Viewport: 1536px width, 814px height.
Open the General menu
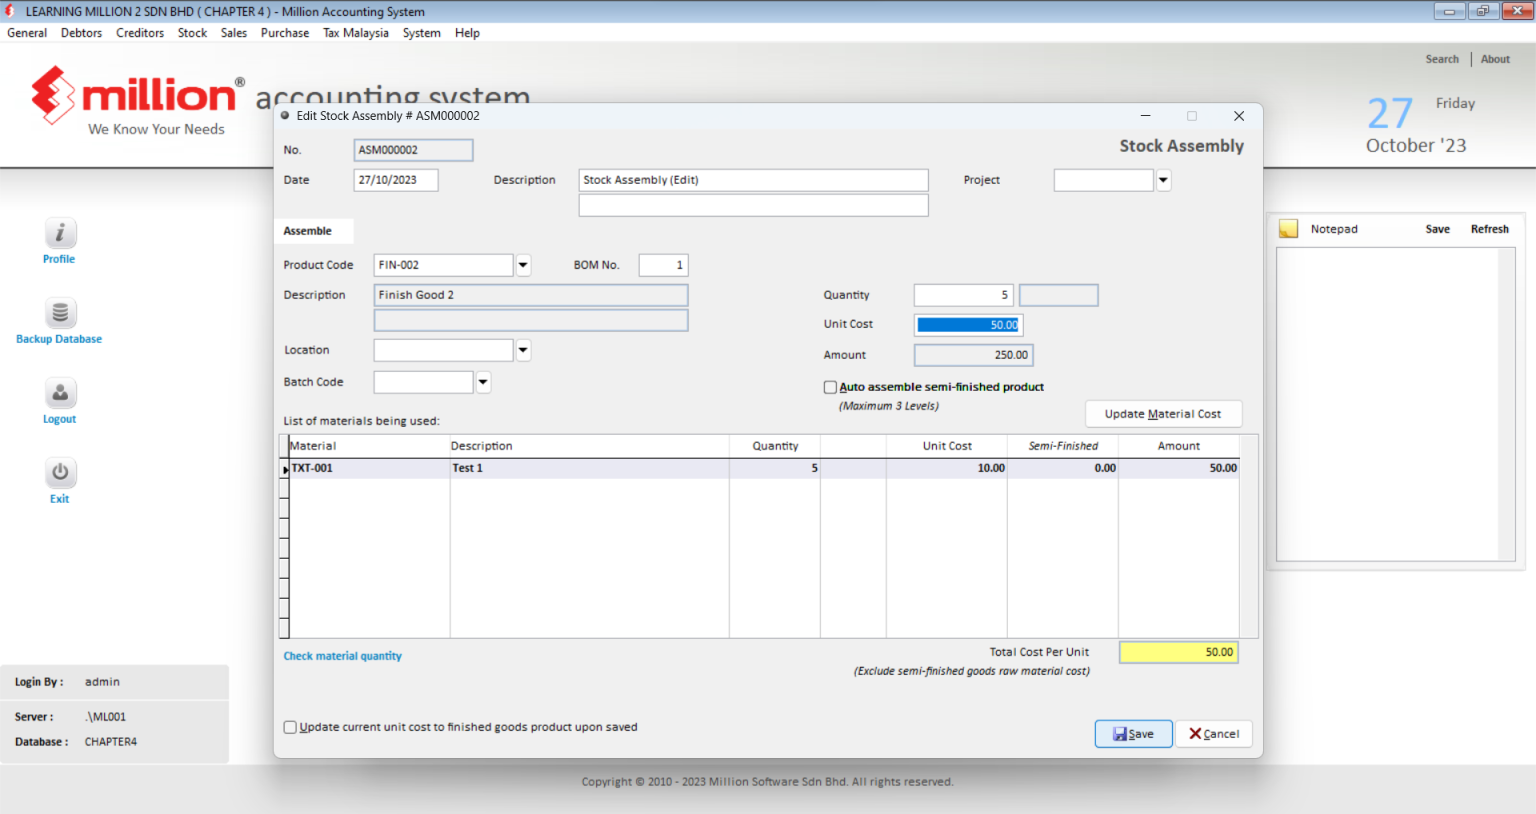tap(27, 33)
